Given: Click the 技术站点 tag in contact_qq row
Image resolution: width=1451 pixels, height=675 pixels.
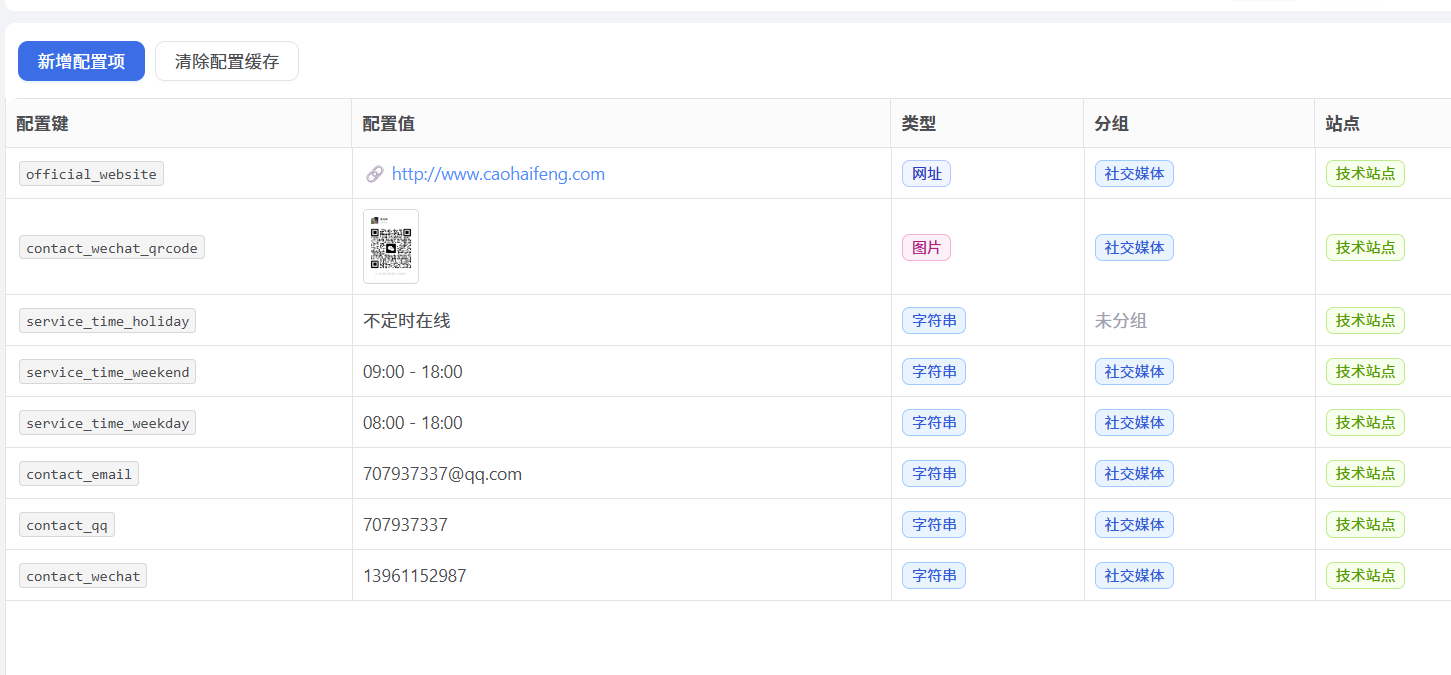Looking at the screenshot, I should point(1365,525).
